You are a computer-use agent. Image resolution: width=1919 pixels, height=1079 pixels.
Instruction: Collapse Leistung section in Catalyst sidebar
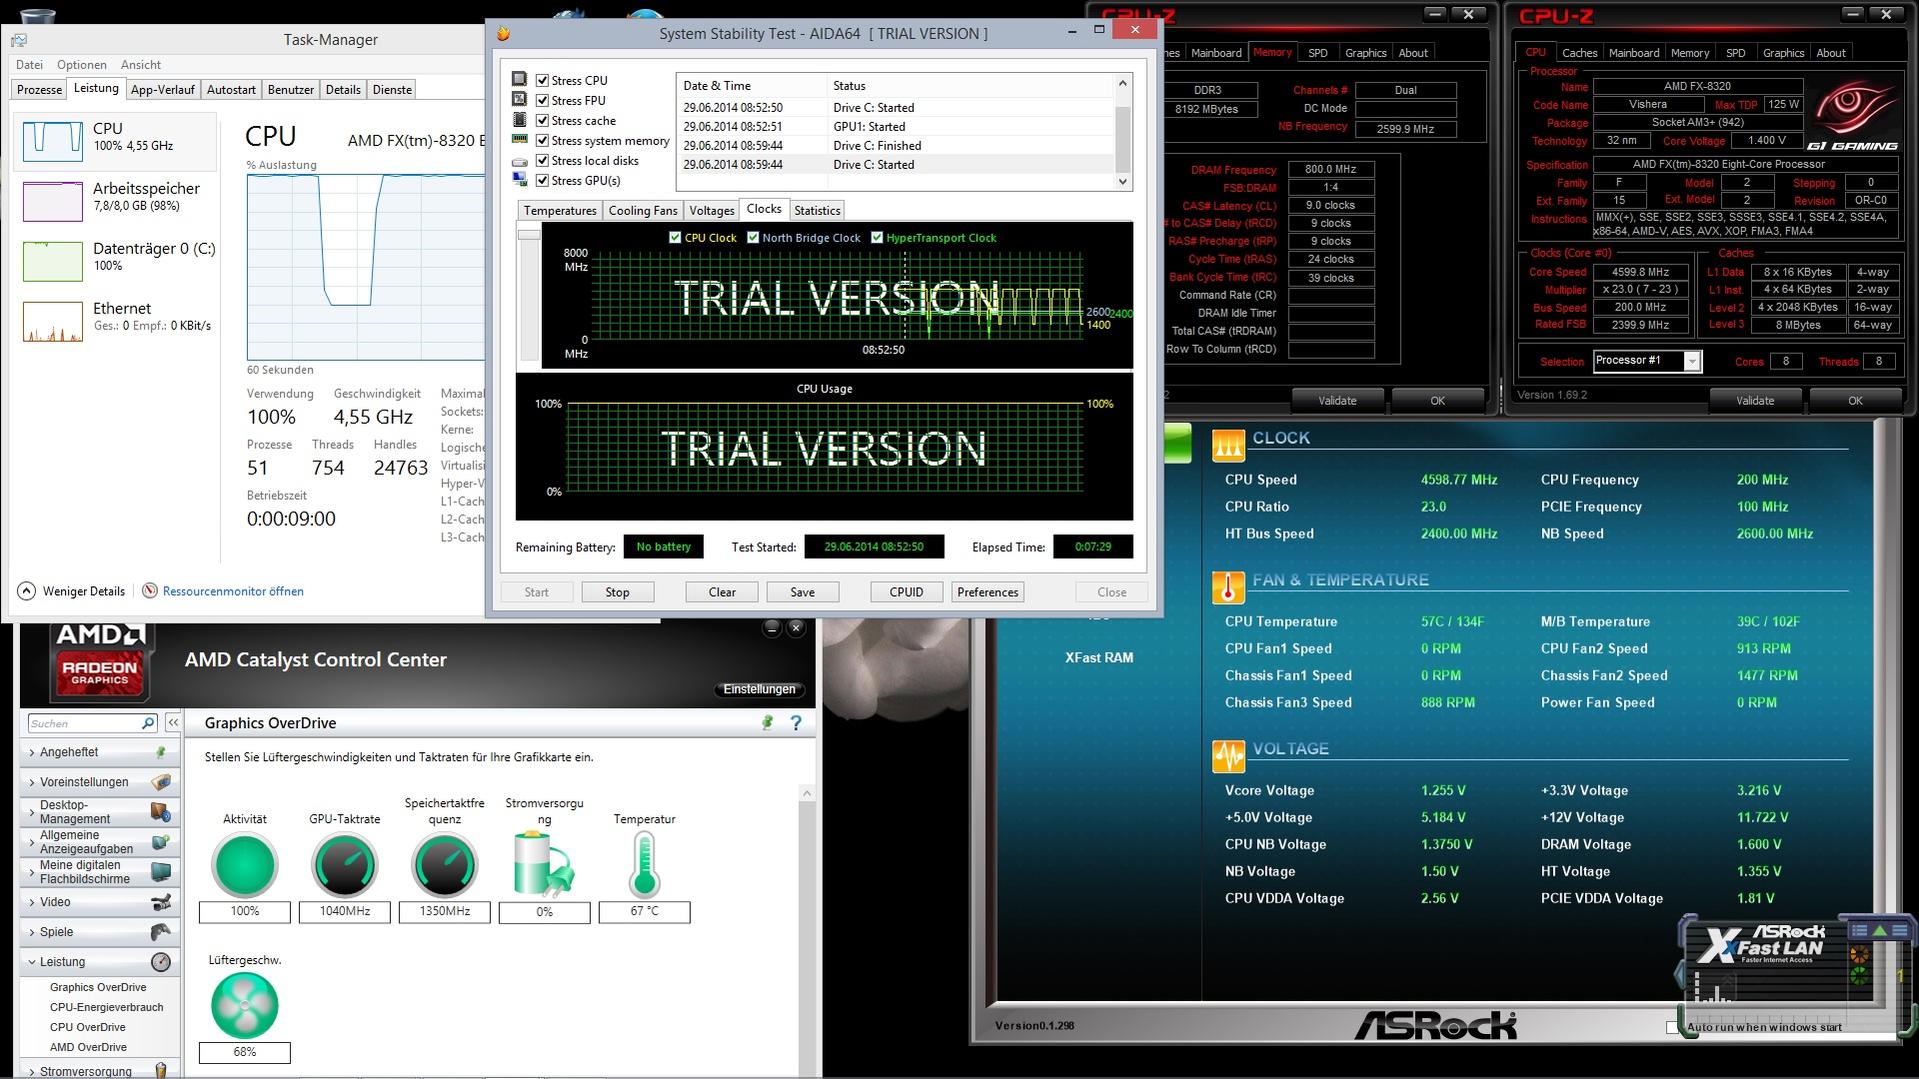pos(98,962)
